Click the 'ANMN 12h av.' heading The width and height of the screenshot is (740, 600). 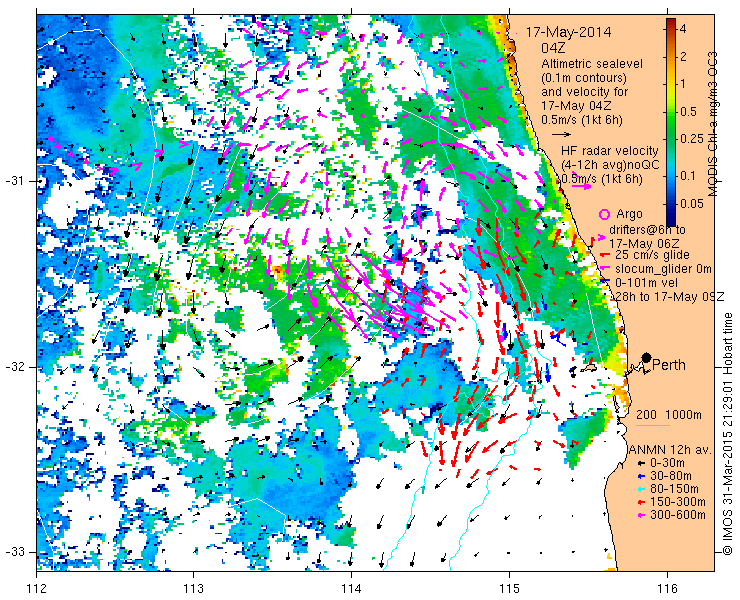671,449
